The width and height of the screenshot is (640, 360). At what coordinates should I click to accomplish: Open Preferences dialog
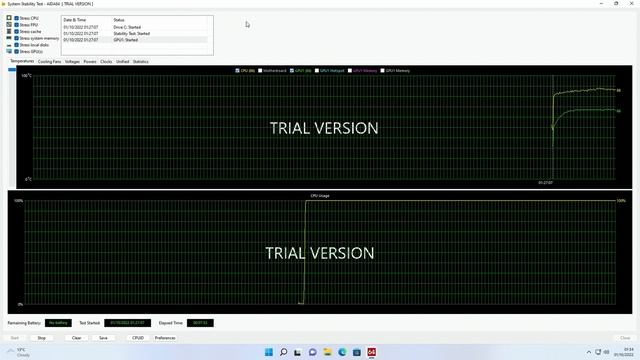click(x=165, y=338)
